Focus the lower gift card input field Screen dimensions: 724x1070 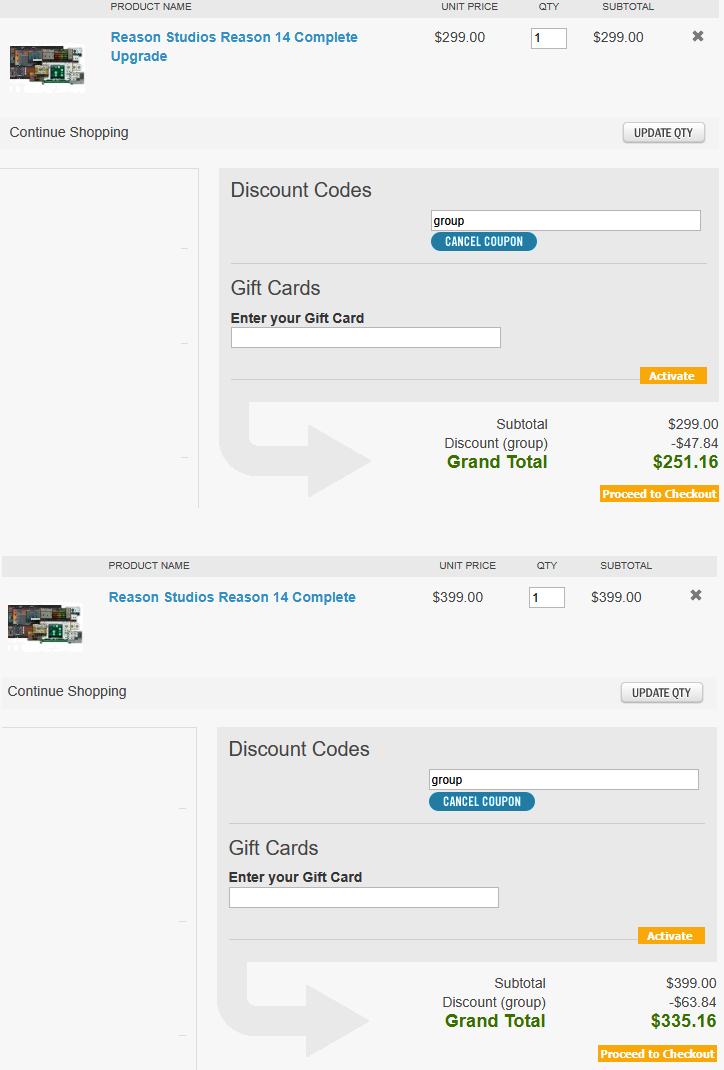coord(364,897)
